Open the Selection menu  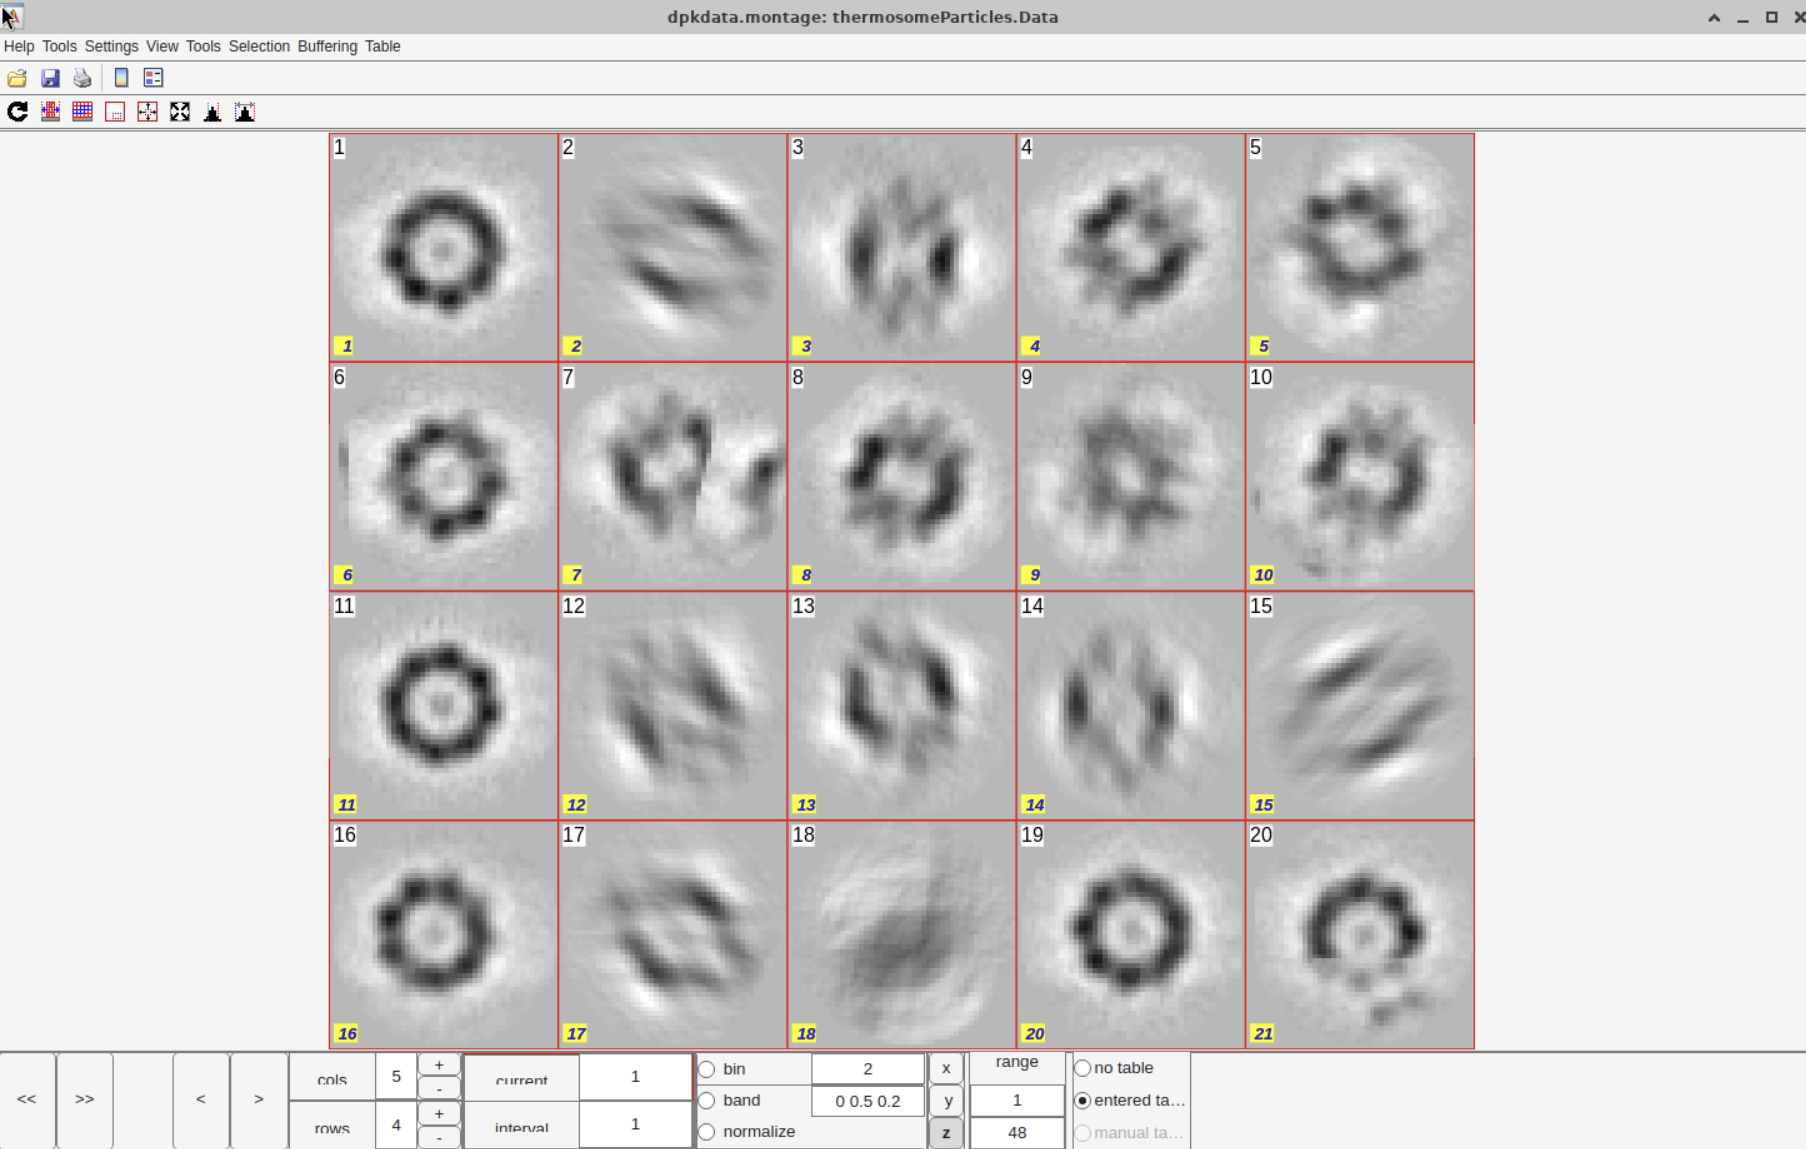(x=259, y=46)
